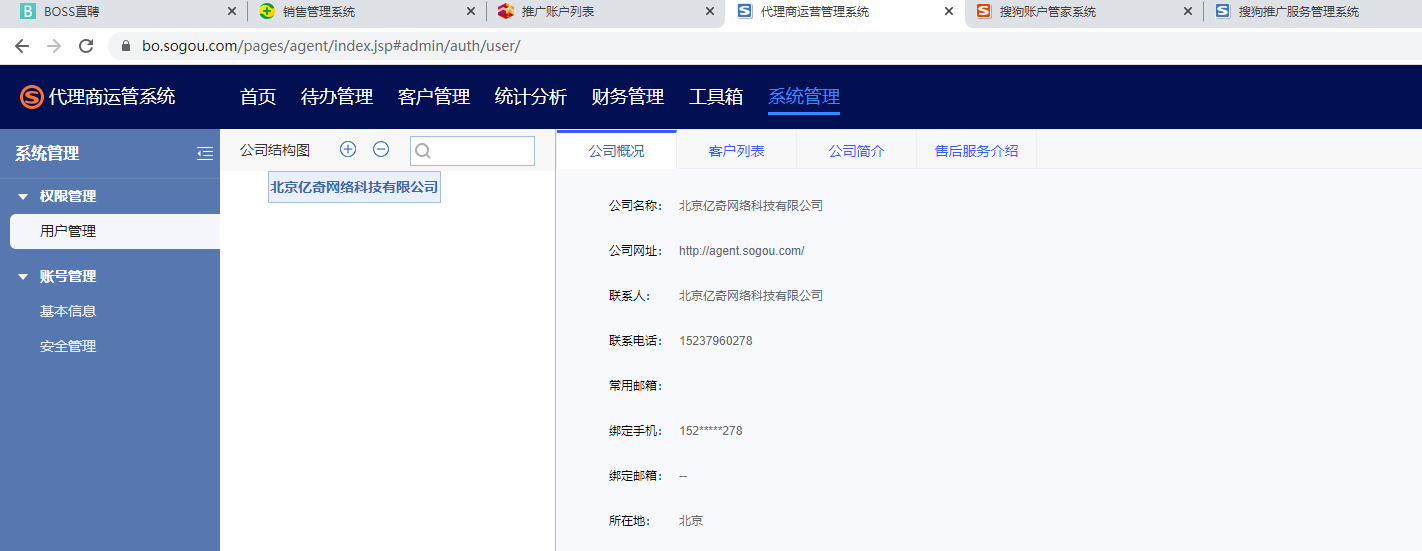Collapse the 权限管理 section arrow

coord(23,197)
